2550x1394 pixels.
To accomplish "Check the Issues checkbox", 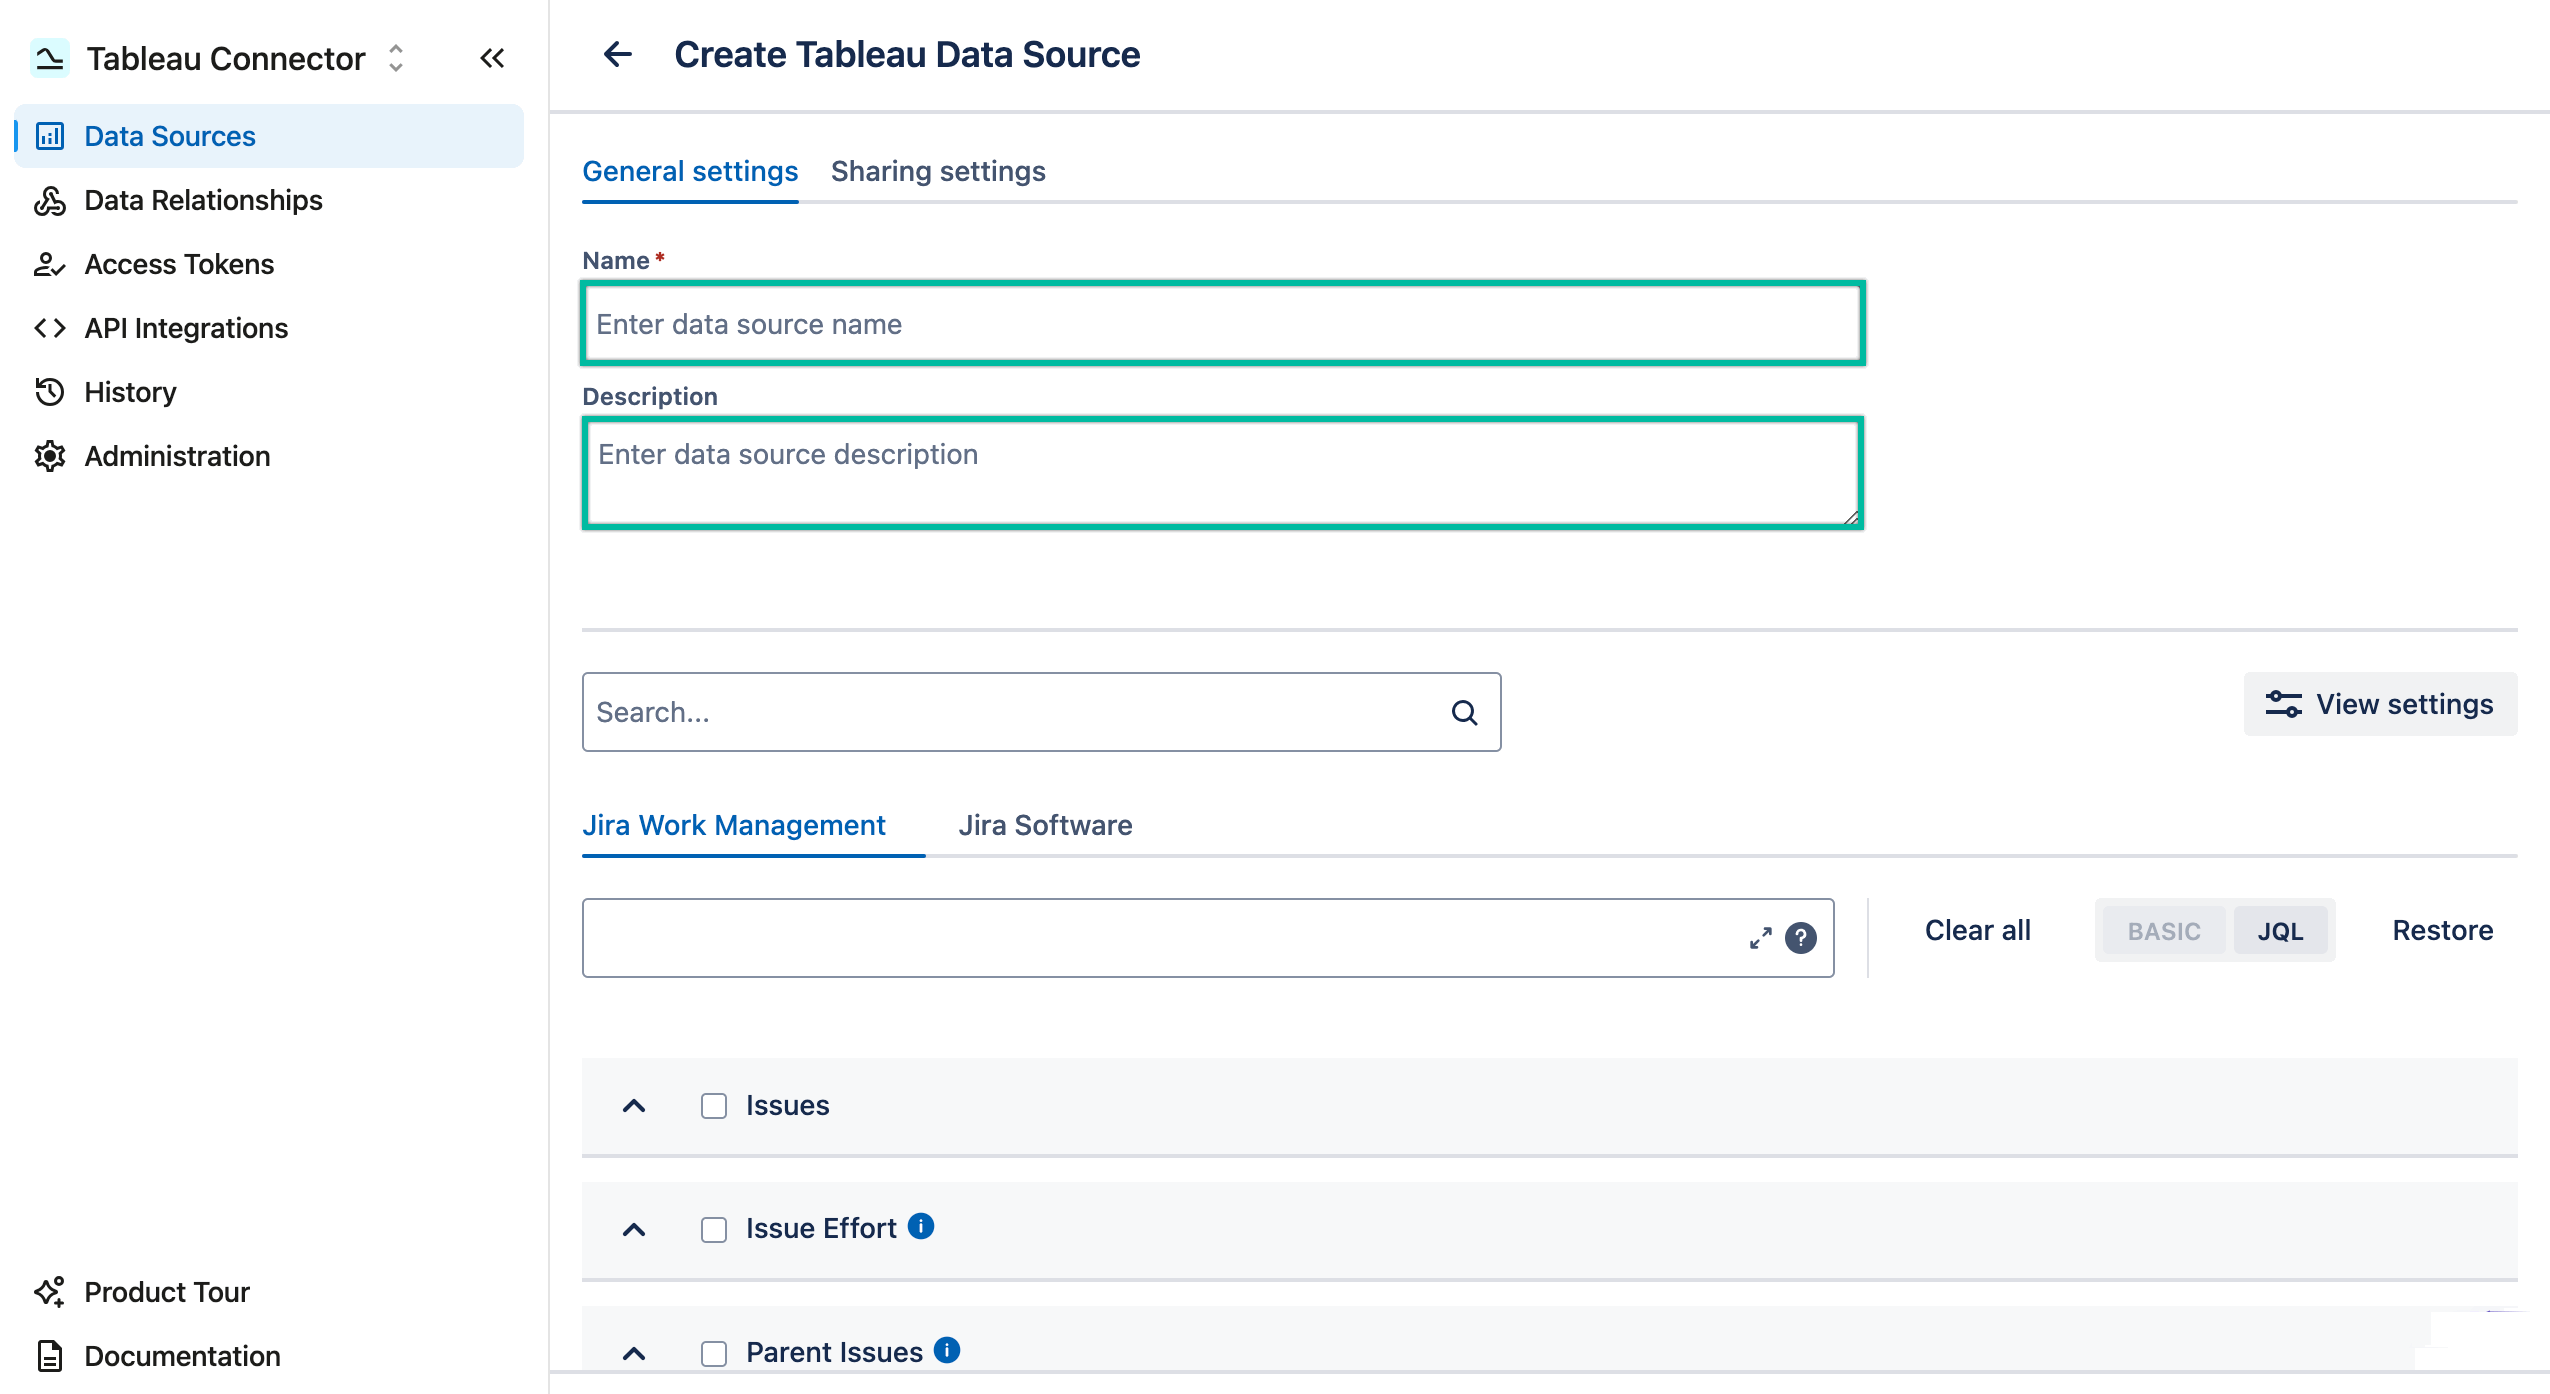I will pyautogui.click(x=713, y=1106).
